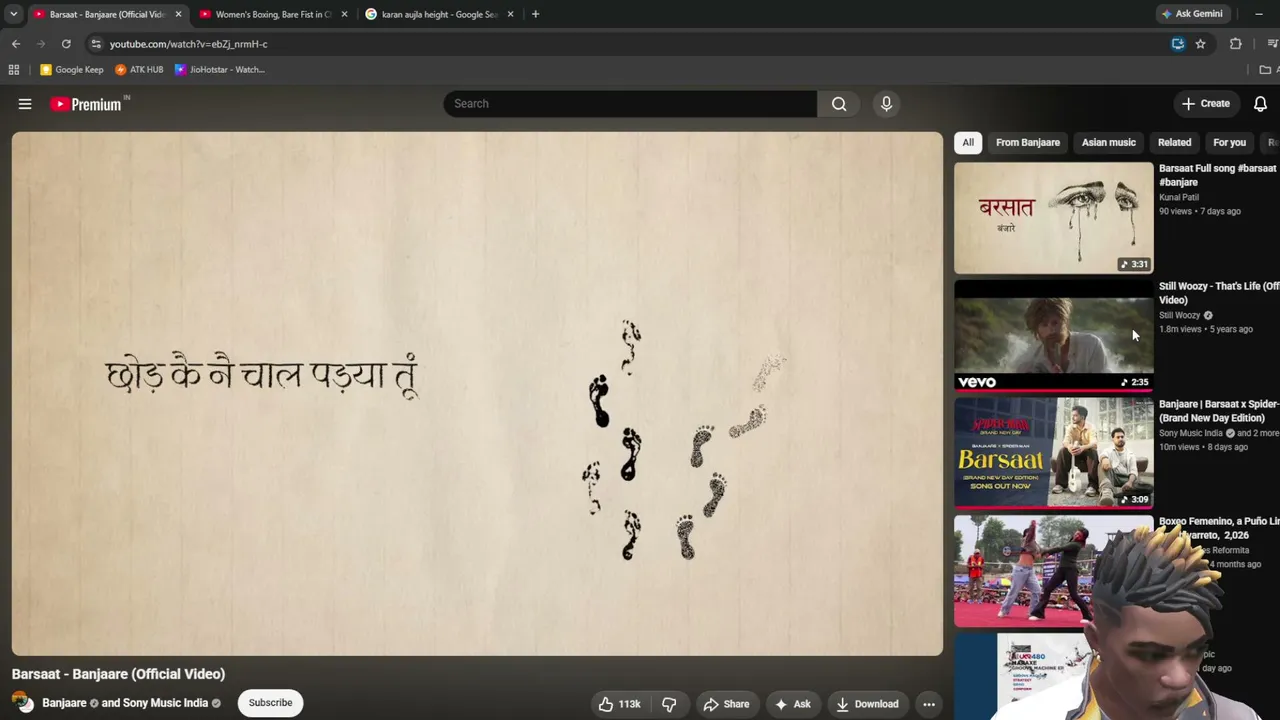Open Chrome Extensions puzzle icon
The width and height of the screenshot is (1280, 720).
[1236, 44]
